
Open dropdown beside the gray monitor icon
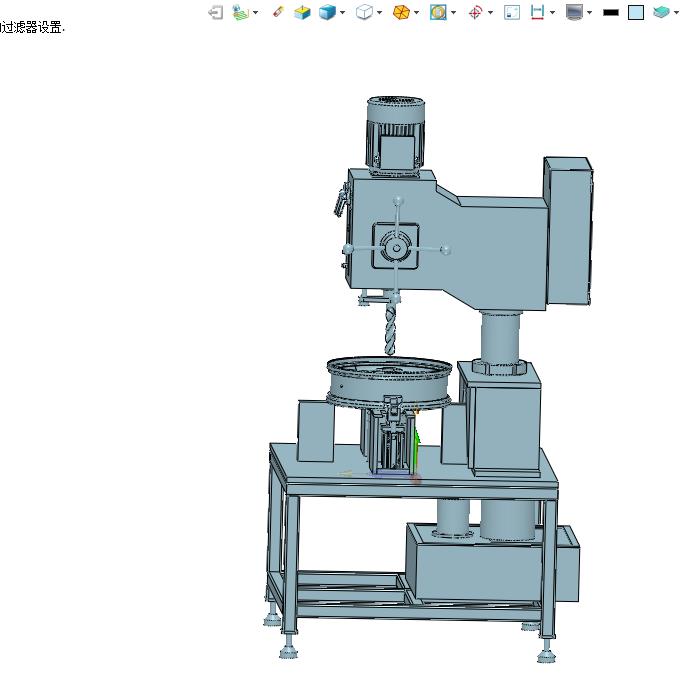590,12
